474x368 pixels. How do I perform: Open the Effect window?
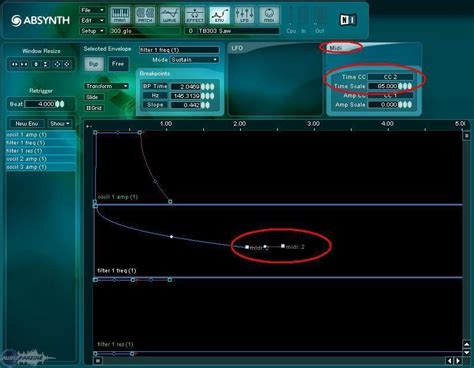[x=195, y=15]
